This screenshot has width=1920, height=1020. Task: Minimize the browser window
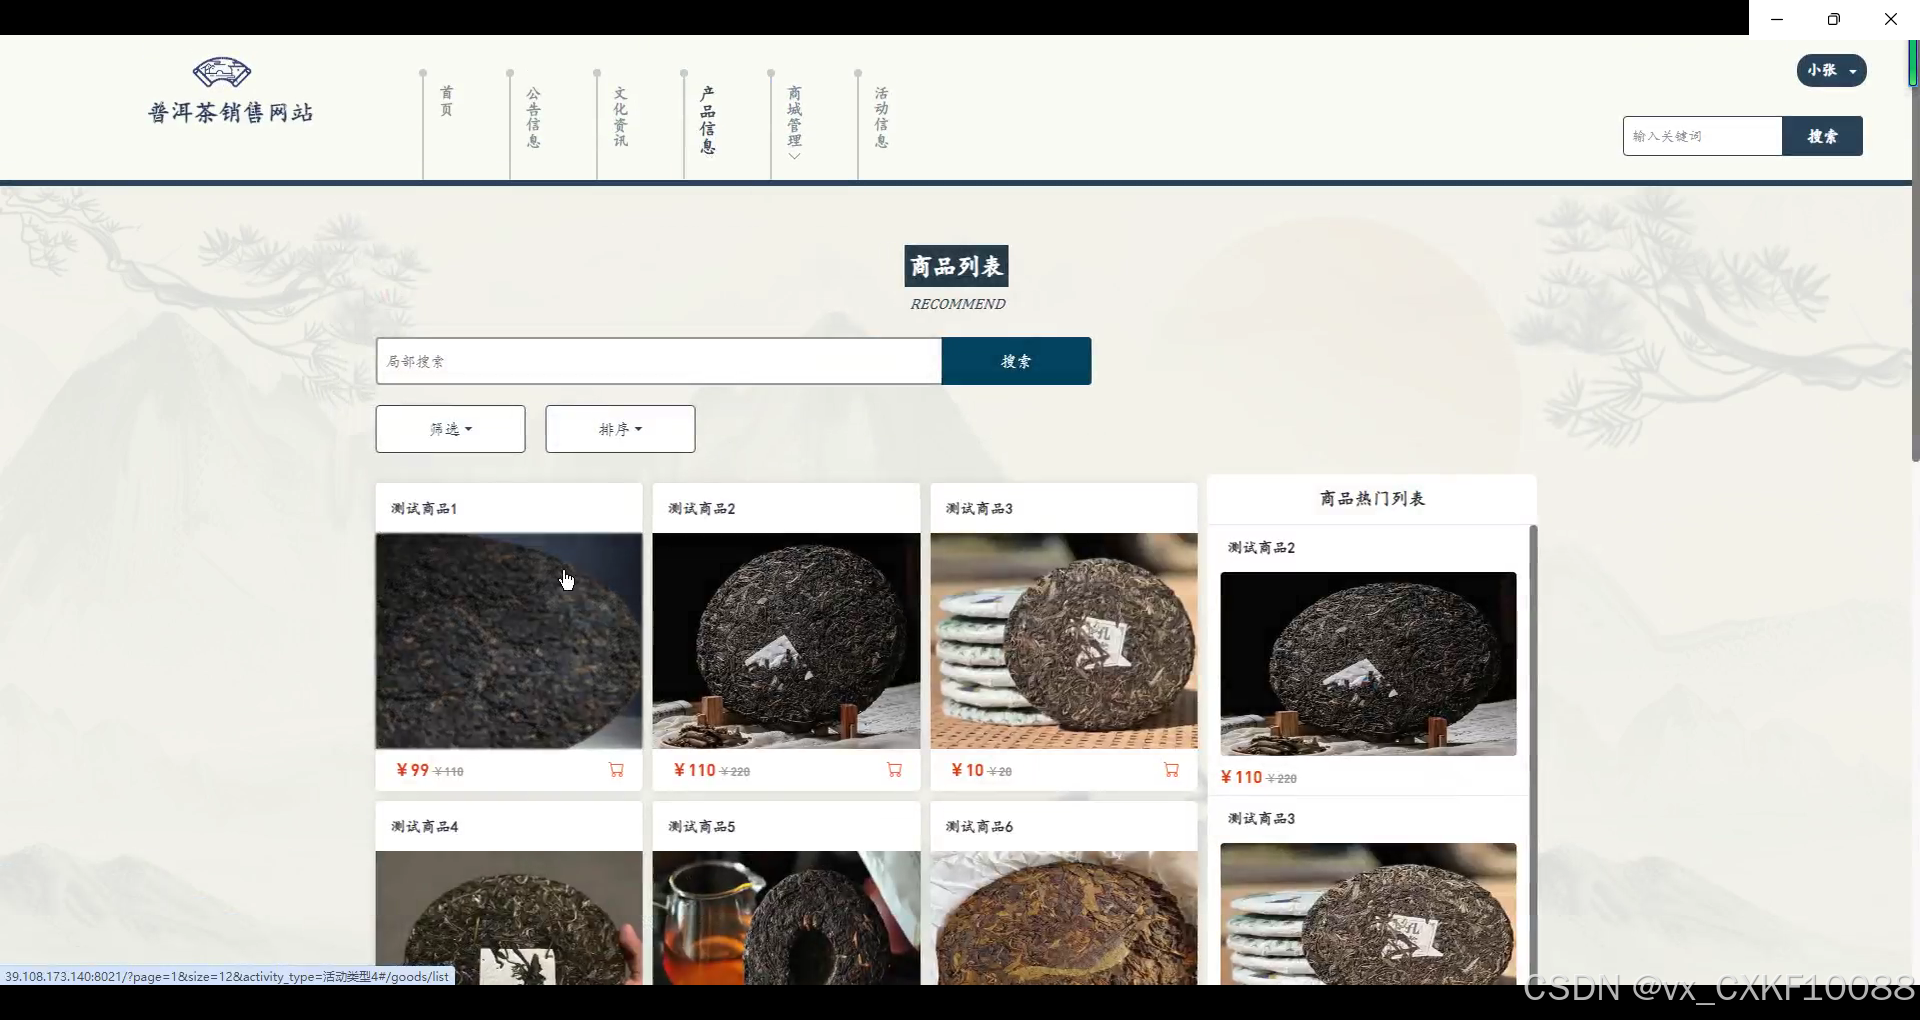[1777, 18]
